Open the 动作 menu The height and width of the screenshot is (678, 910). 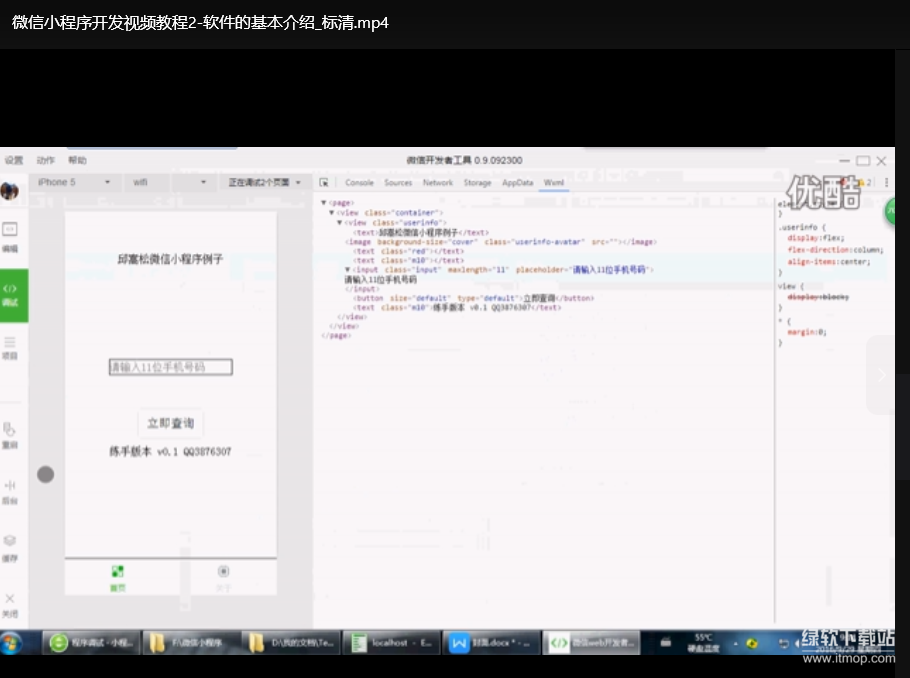coord(45,160)
